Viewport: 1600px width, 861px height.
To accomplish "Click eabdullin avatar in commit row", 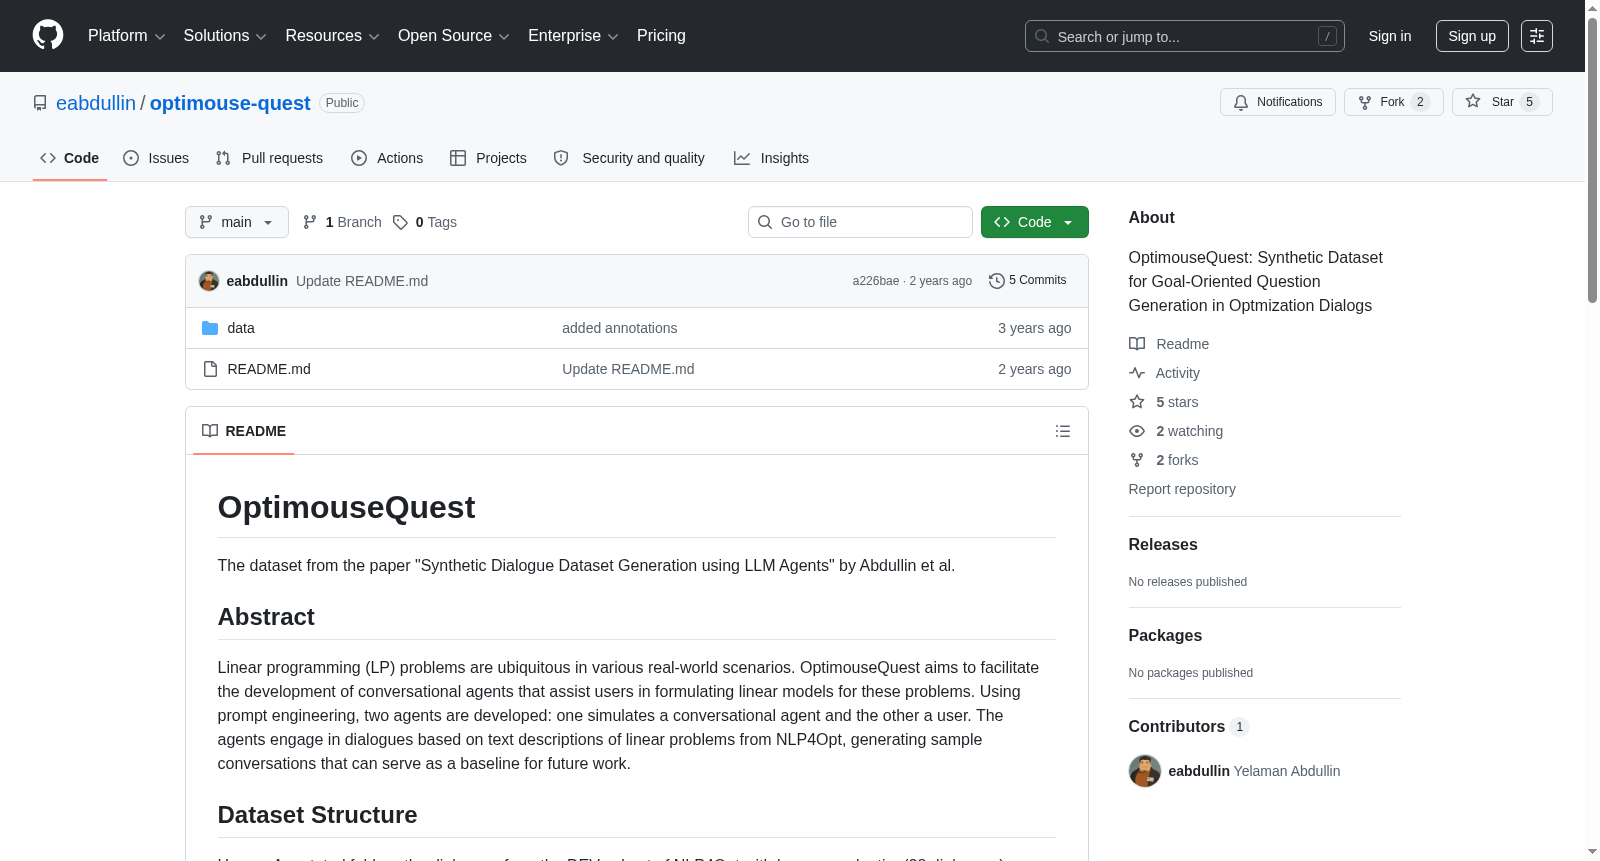I will [209, 281].
